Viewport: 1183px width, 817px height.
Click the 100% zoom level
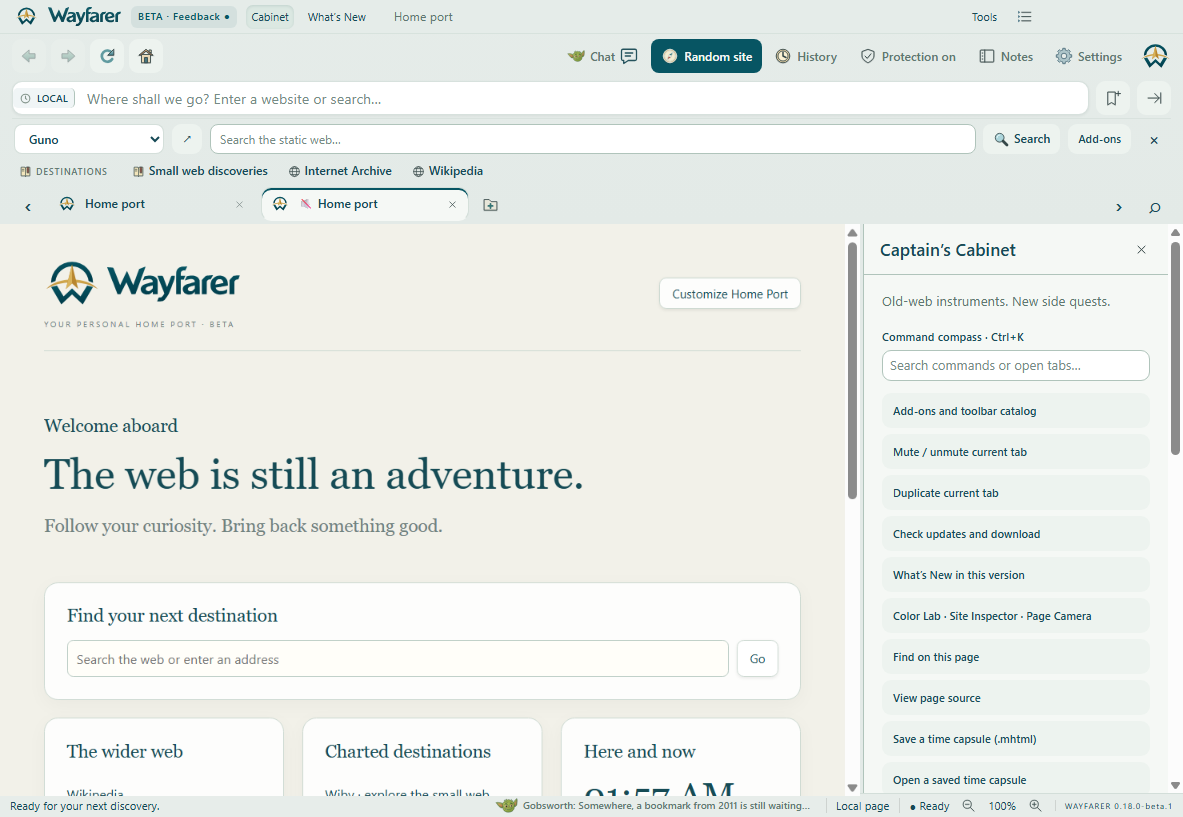click(1002, 806)
